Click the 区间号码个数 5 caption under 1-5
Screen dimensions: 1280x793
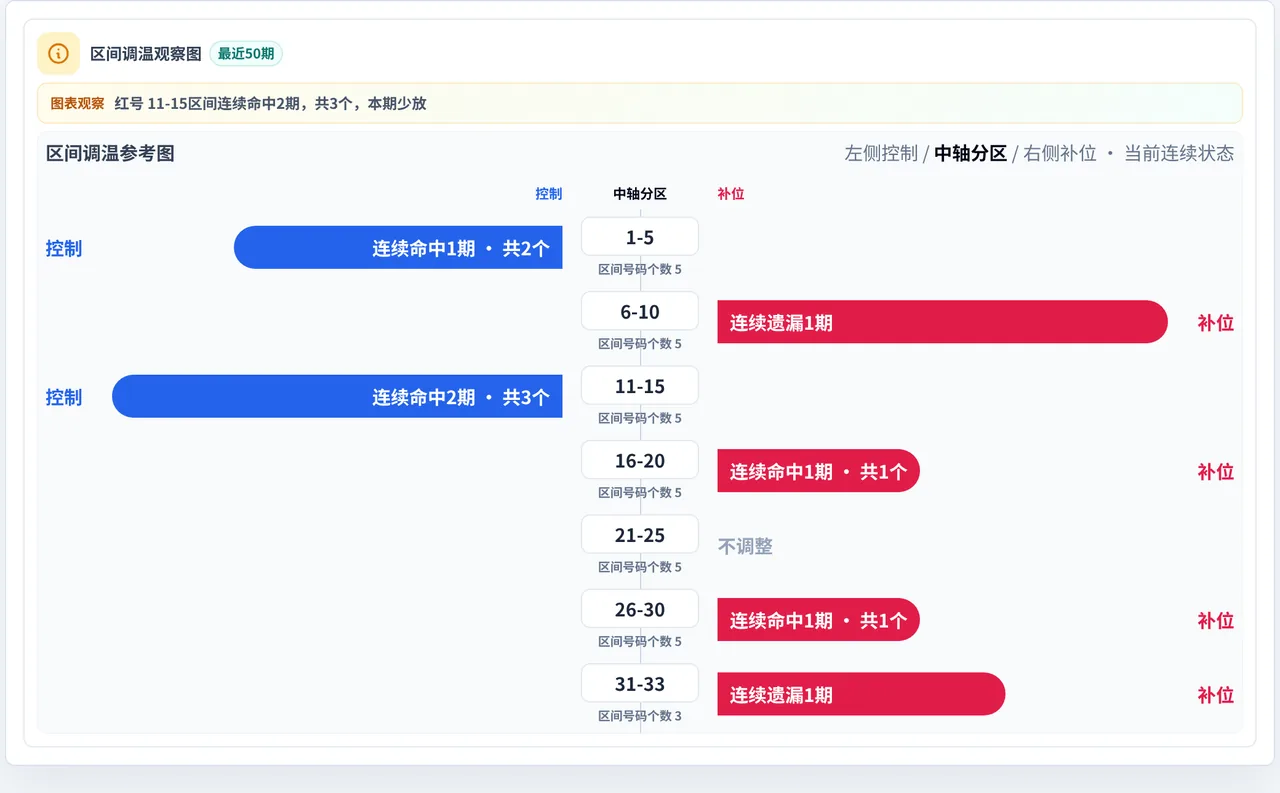click(x=640, y=269)
